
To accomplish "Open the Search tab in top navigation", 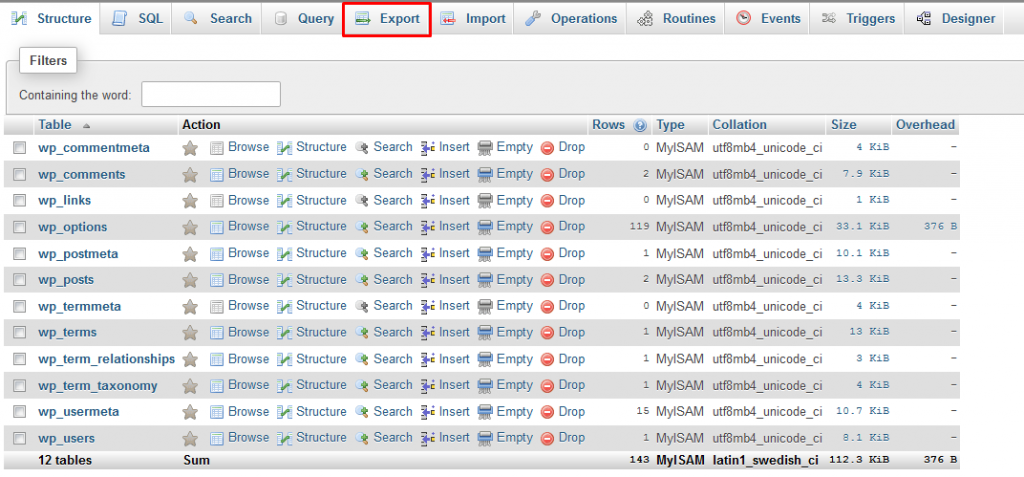I will click(x=217, y=19).
